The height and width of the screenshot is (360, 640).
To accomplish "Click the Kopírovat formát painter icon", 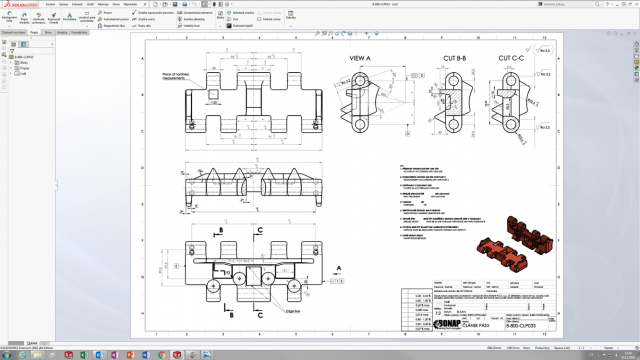I will point(53,18).
